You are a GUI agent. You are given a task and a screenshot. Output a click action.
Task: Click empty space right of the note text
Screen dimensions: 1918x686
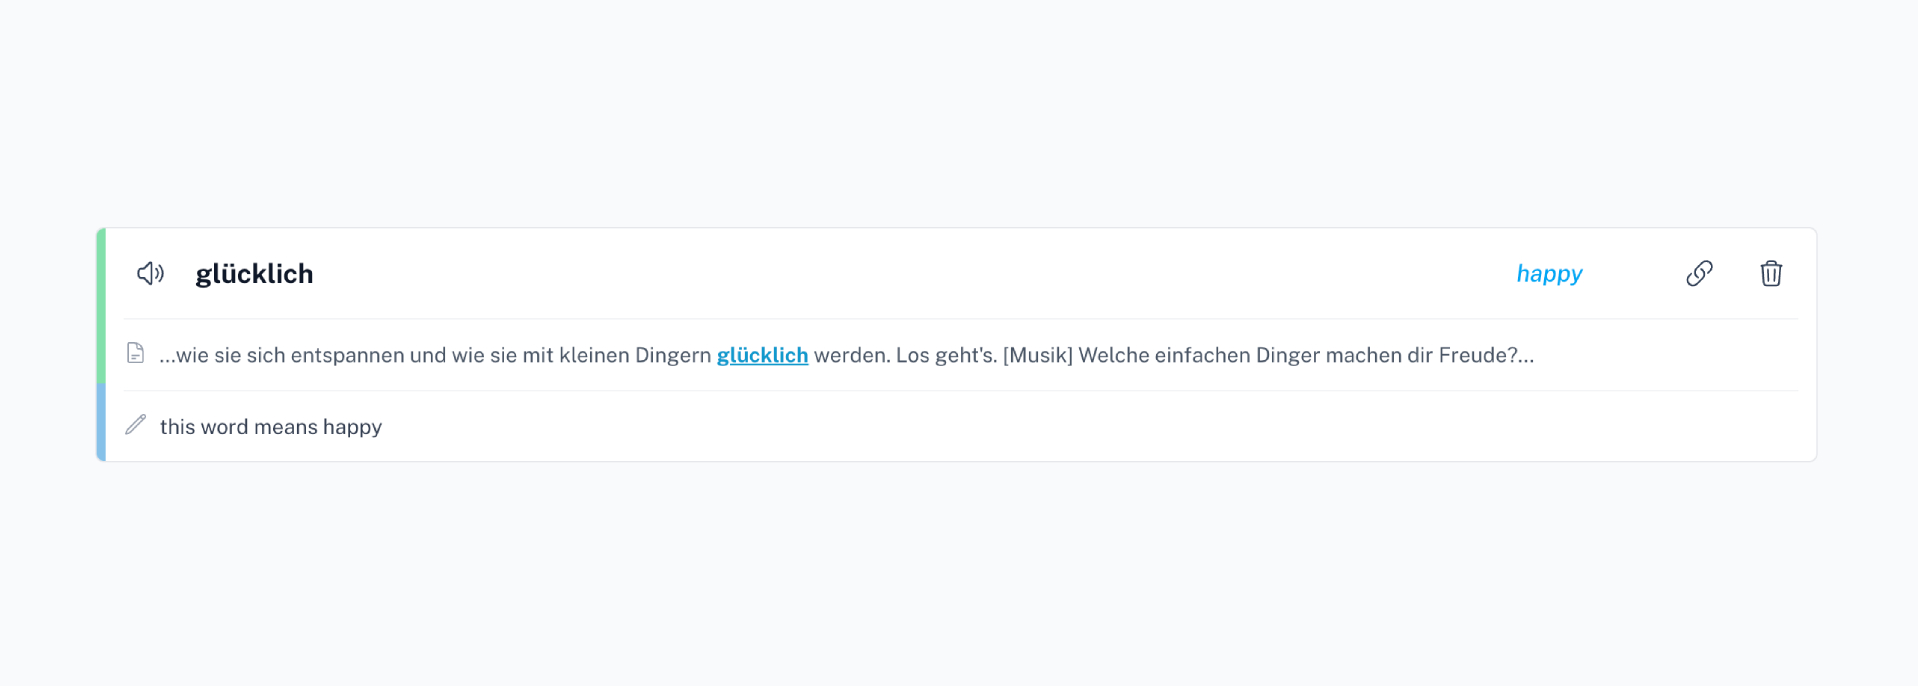(x=1000, y=427)
